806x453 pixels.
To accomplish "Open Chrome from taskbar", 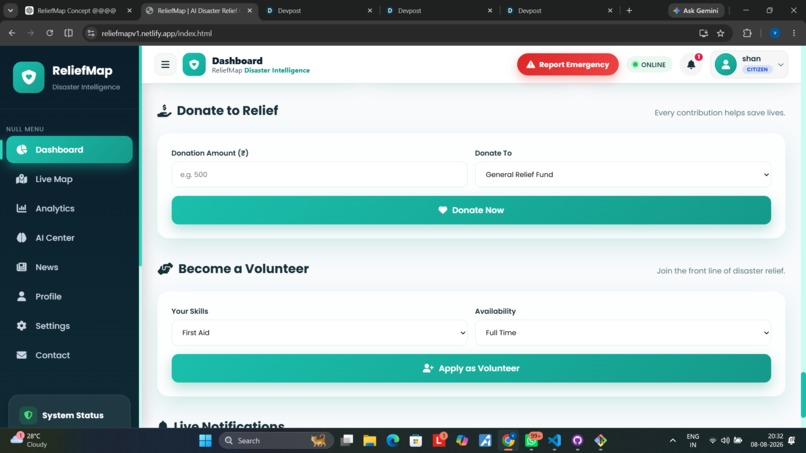I will [508, 441].
